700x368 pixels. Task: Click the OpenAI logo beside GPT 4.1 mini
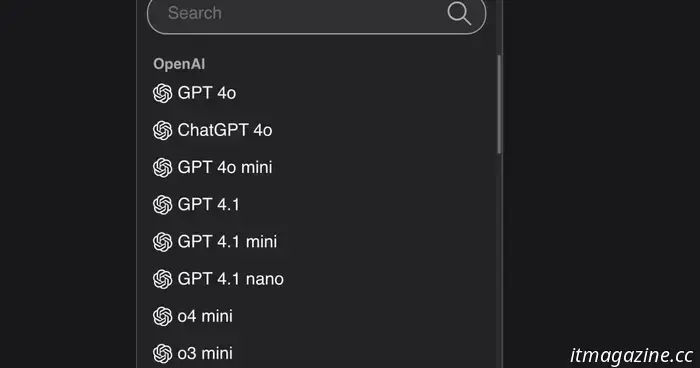[162, 242]
